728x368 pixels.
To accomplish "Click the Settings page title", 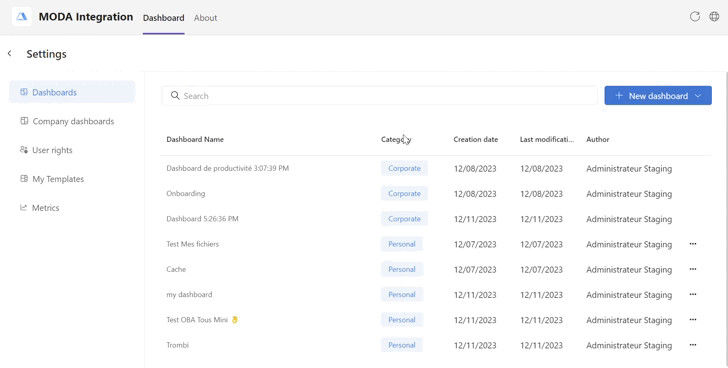I will (x=46, y=54).
